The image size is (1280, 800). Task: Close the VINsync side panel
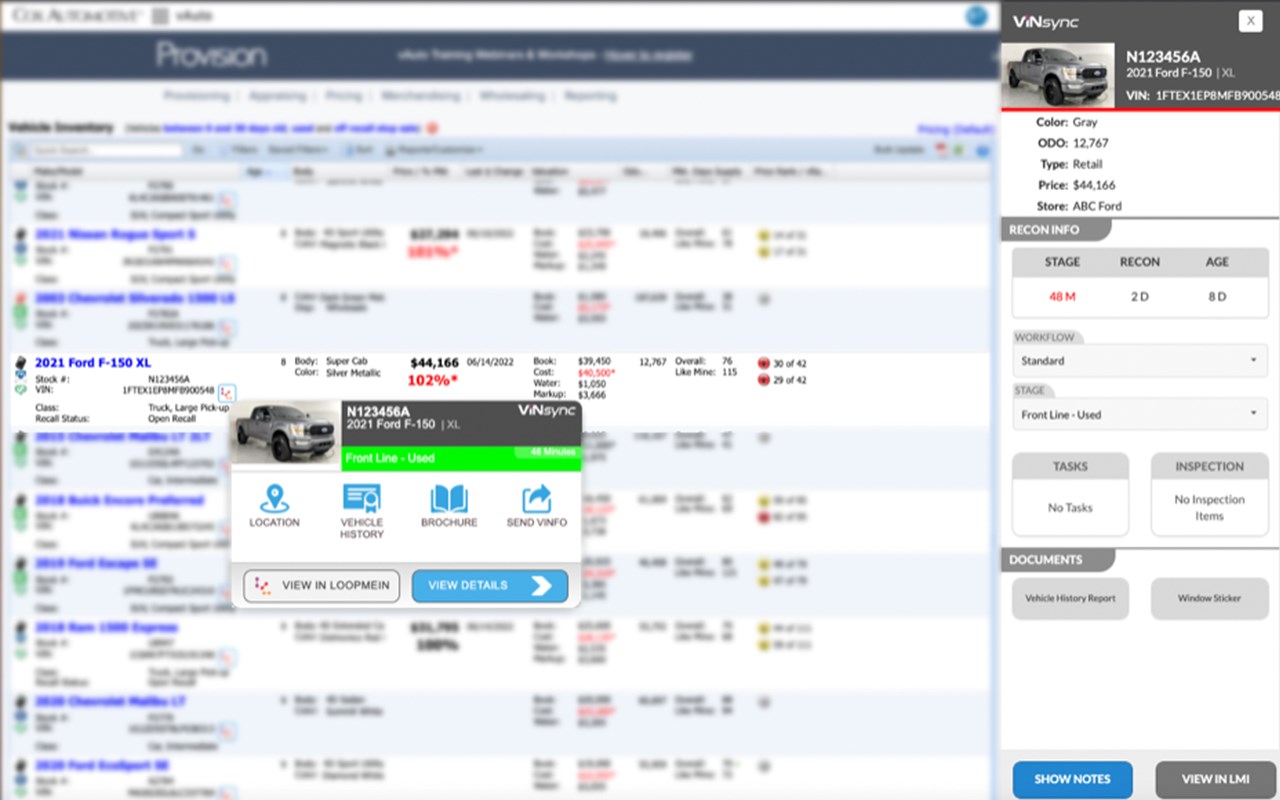coord(1250,21)
